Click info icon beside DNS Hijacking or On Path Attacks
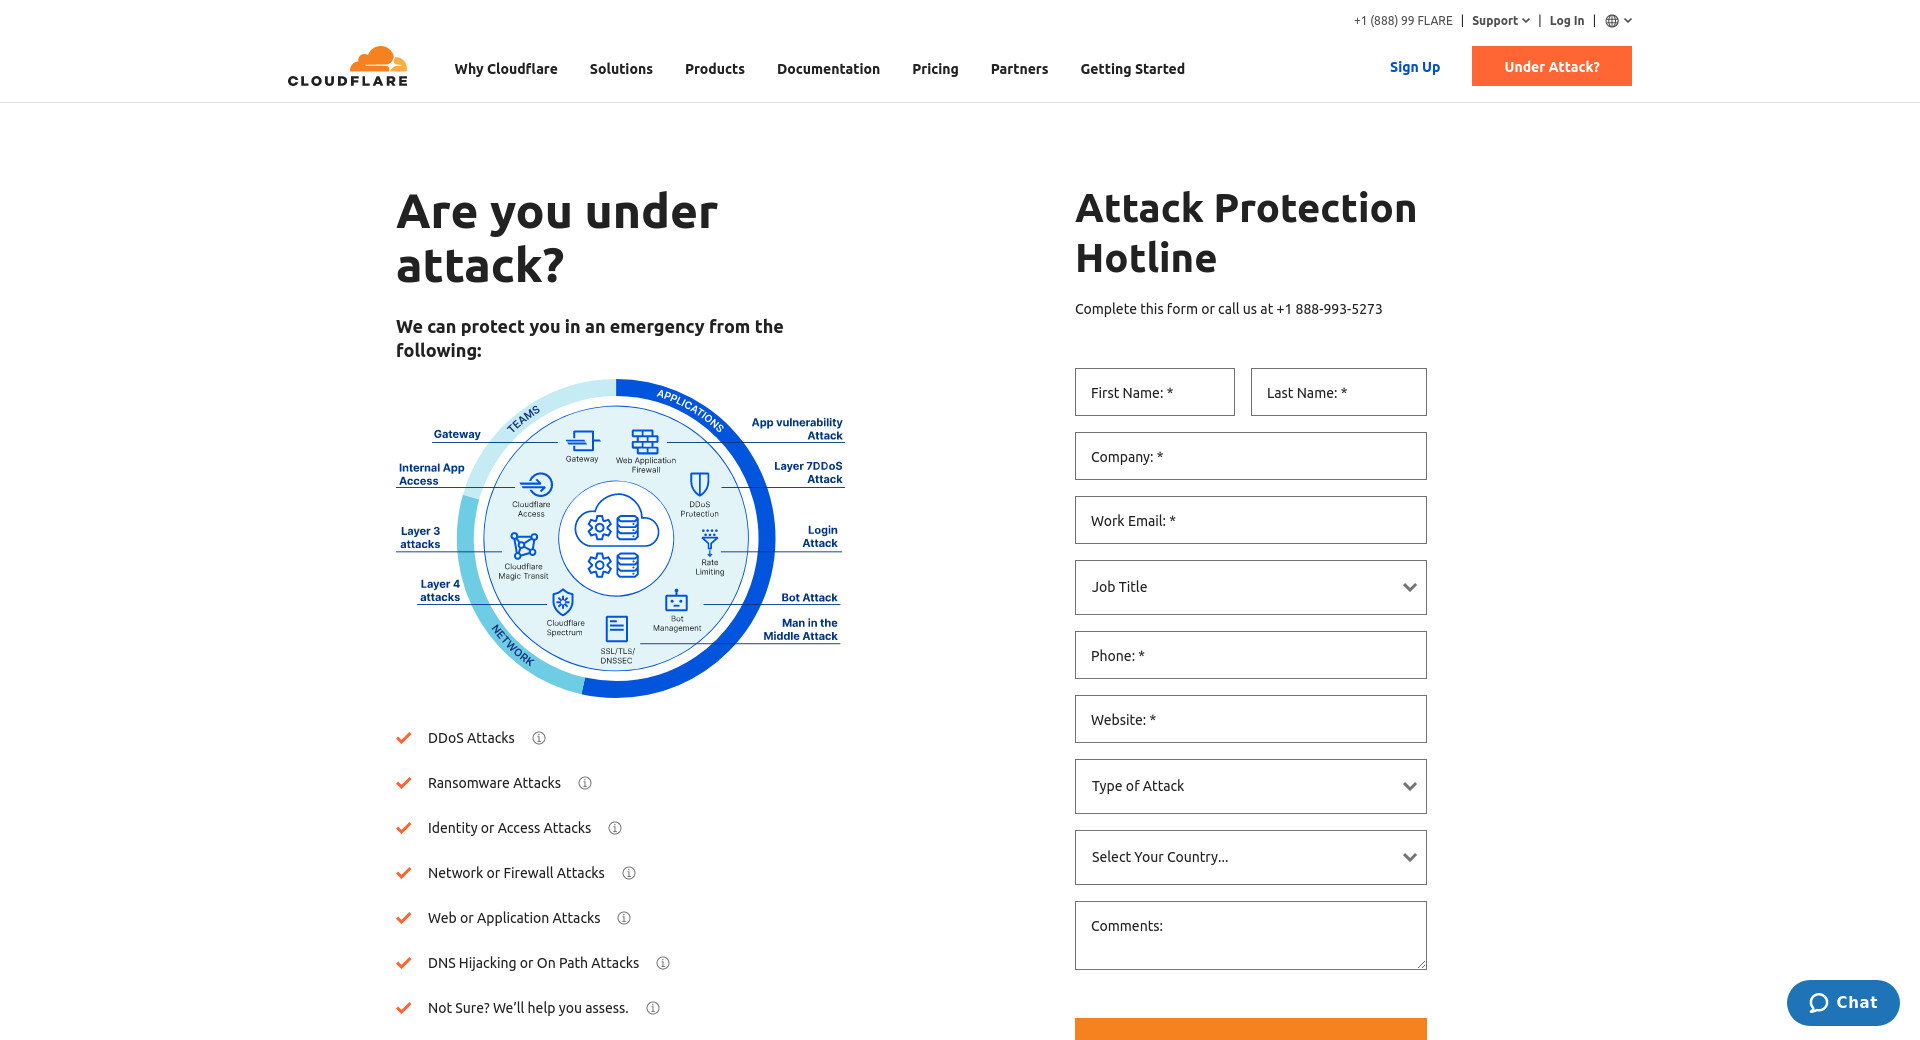 pos(663,963)
